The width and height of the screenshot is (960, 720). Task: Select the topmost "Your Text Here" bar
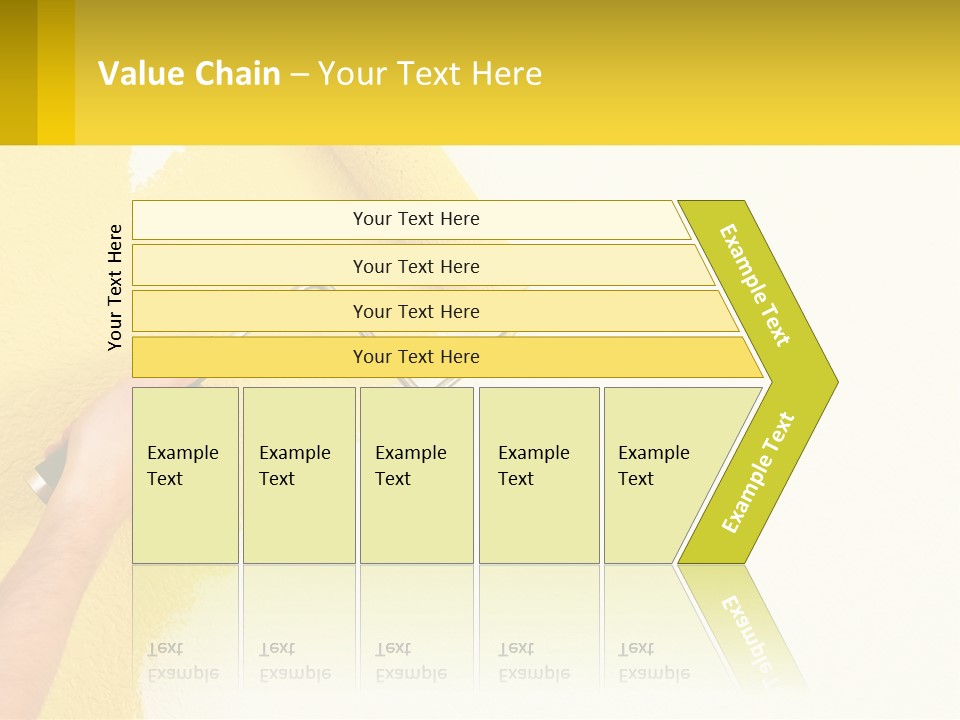tap(415, 219)
